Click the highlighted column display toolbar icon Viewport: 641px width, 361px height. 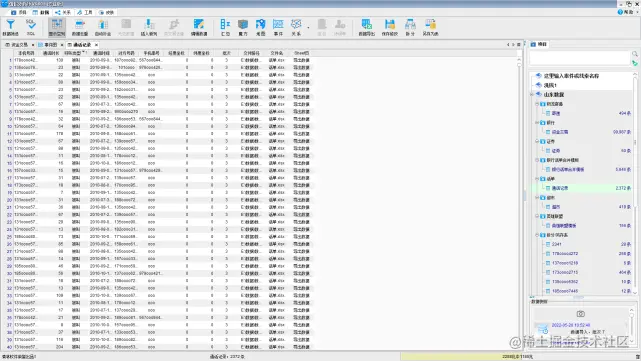[56, 27]
